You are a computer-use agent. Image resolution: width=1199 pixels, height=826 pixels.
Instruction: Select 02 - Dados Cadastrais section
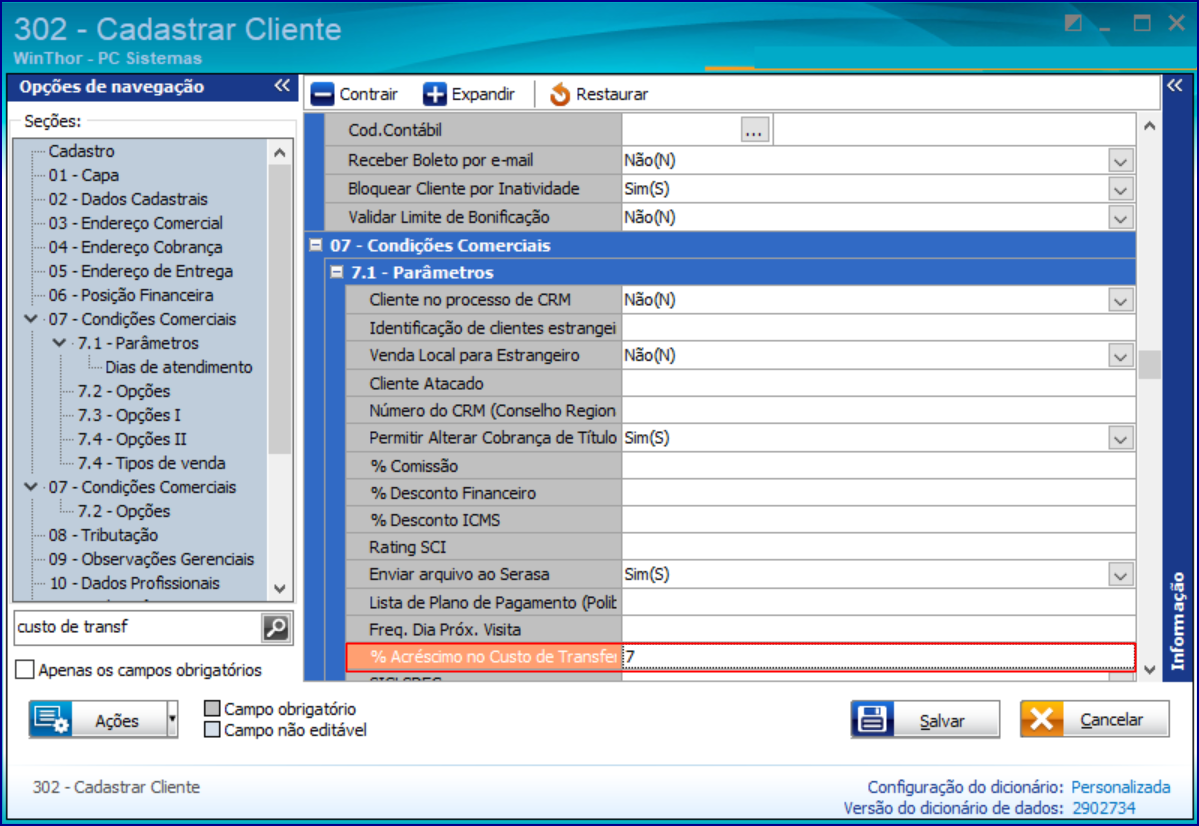coord(128,200)
